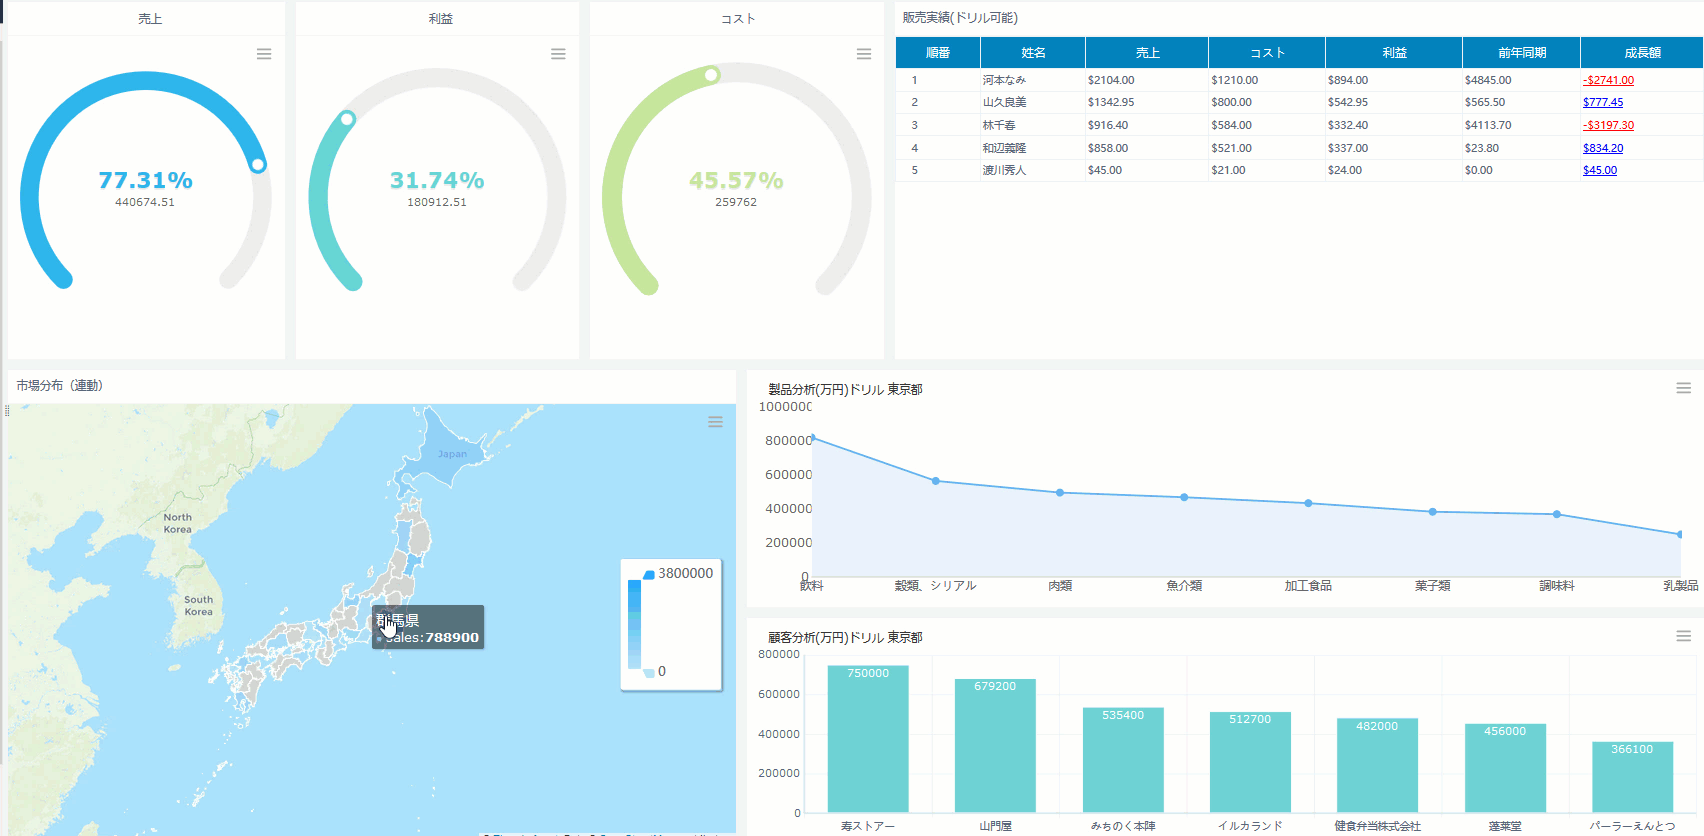Open the $45.00 growth link
This screenshot has width=1704, height=836.
point(1600,170)
